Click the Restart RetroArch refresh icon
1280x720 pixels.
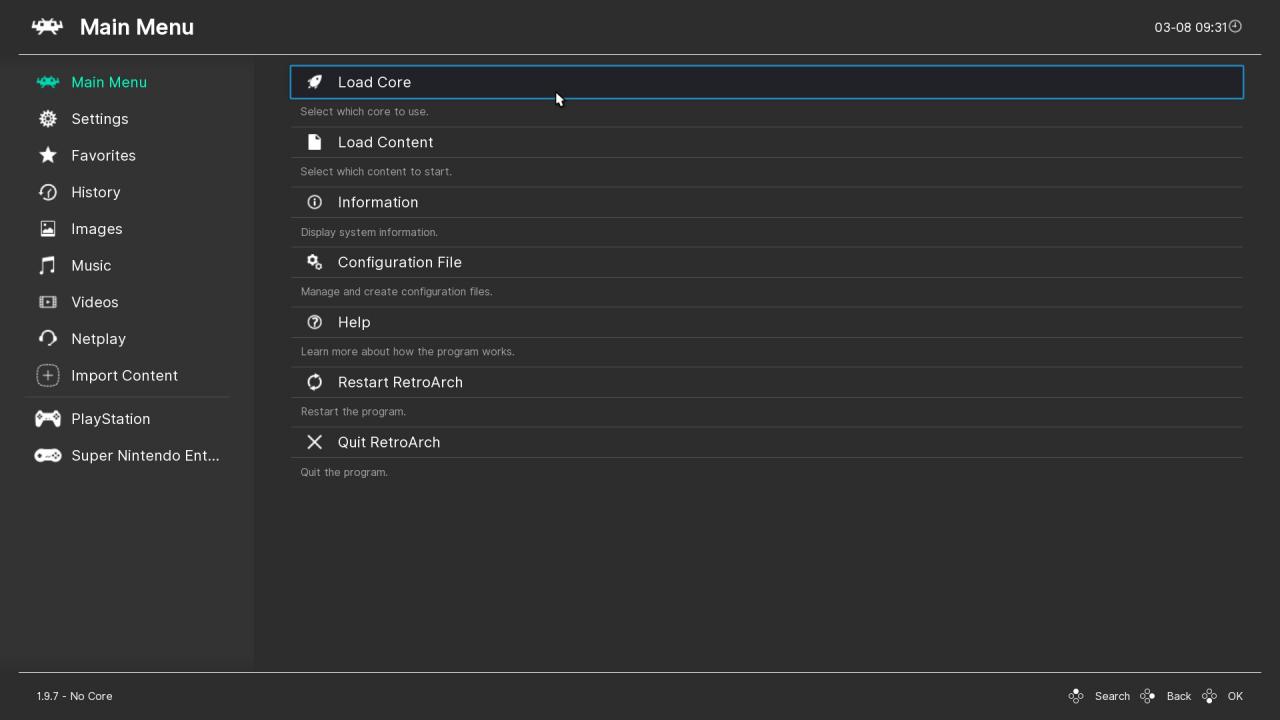click(314, 382)
